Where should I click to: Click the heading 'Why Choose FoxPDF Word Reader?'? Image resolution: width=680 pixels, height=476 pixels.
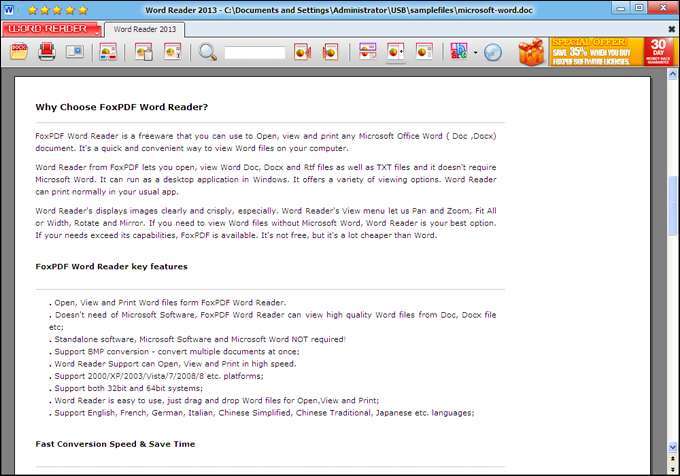121,107
